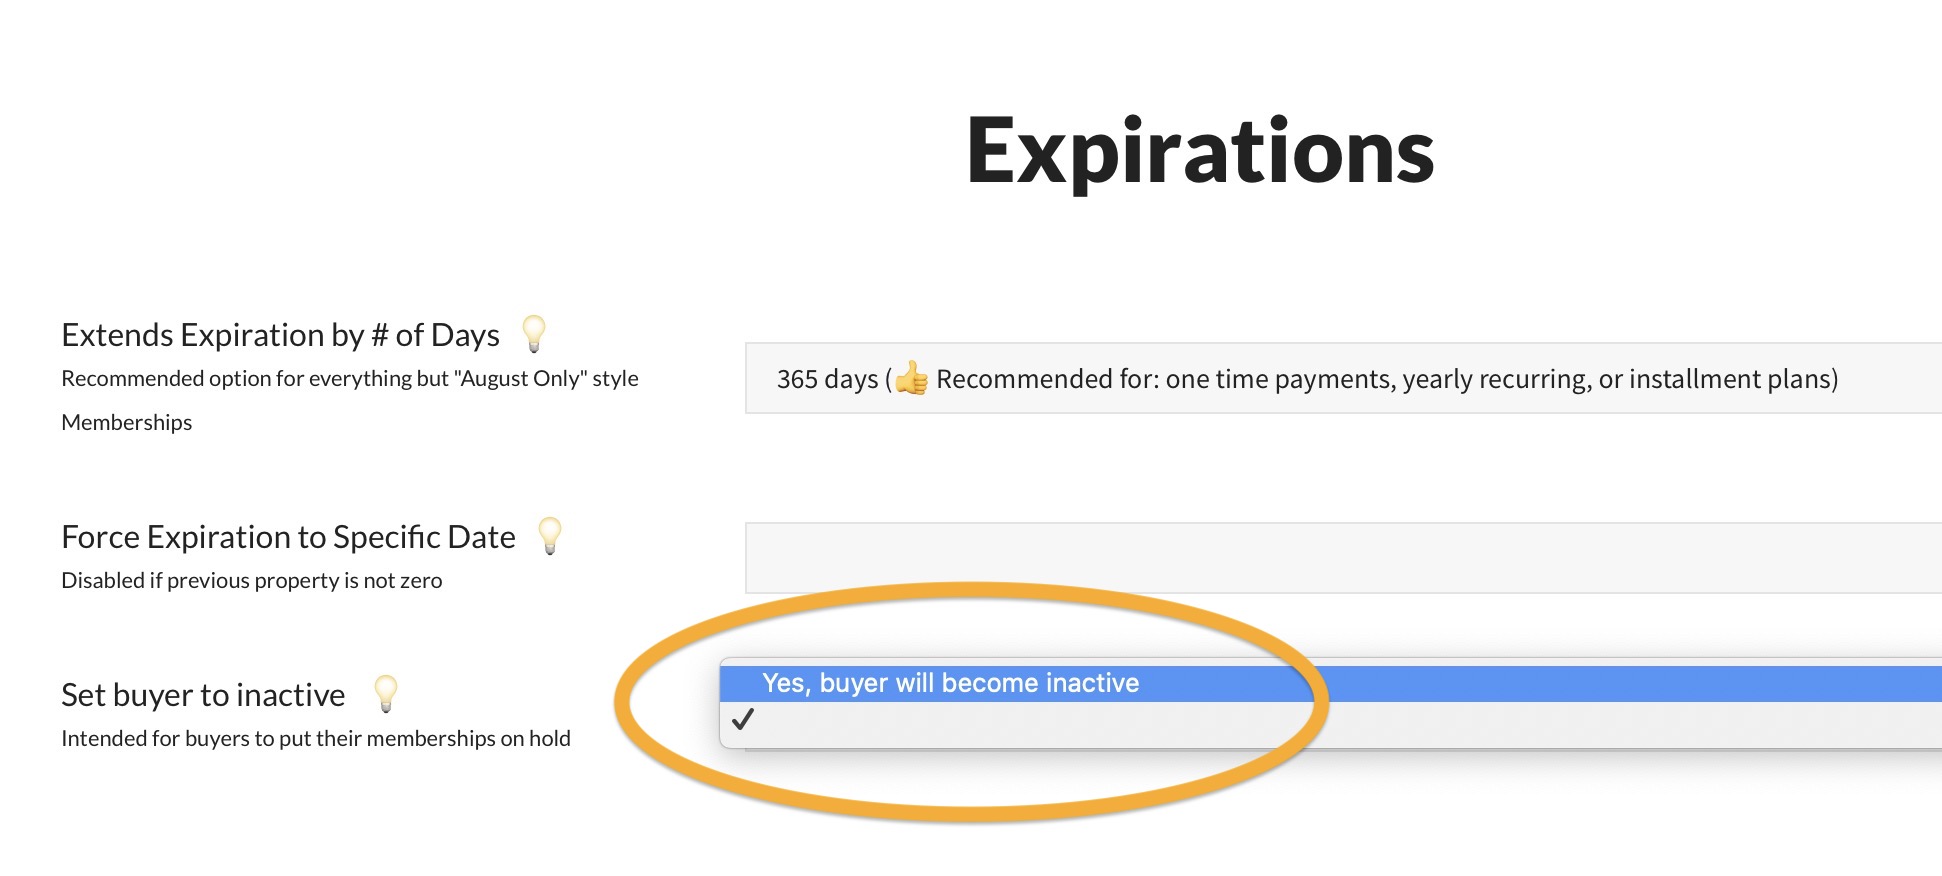
Task: Click the lightbulb beside Extends Expiration by # of Days
Action: click(534, 333)
